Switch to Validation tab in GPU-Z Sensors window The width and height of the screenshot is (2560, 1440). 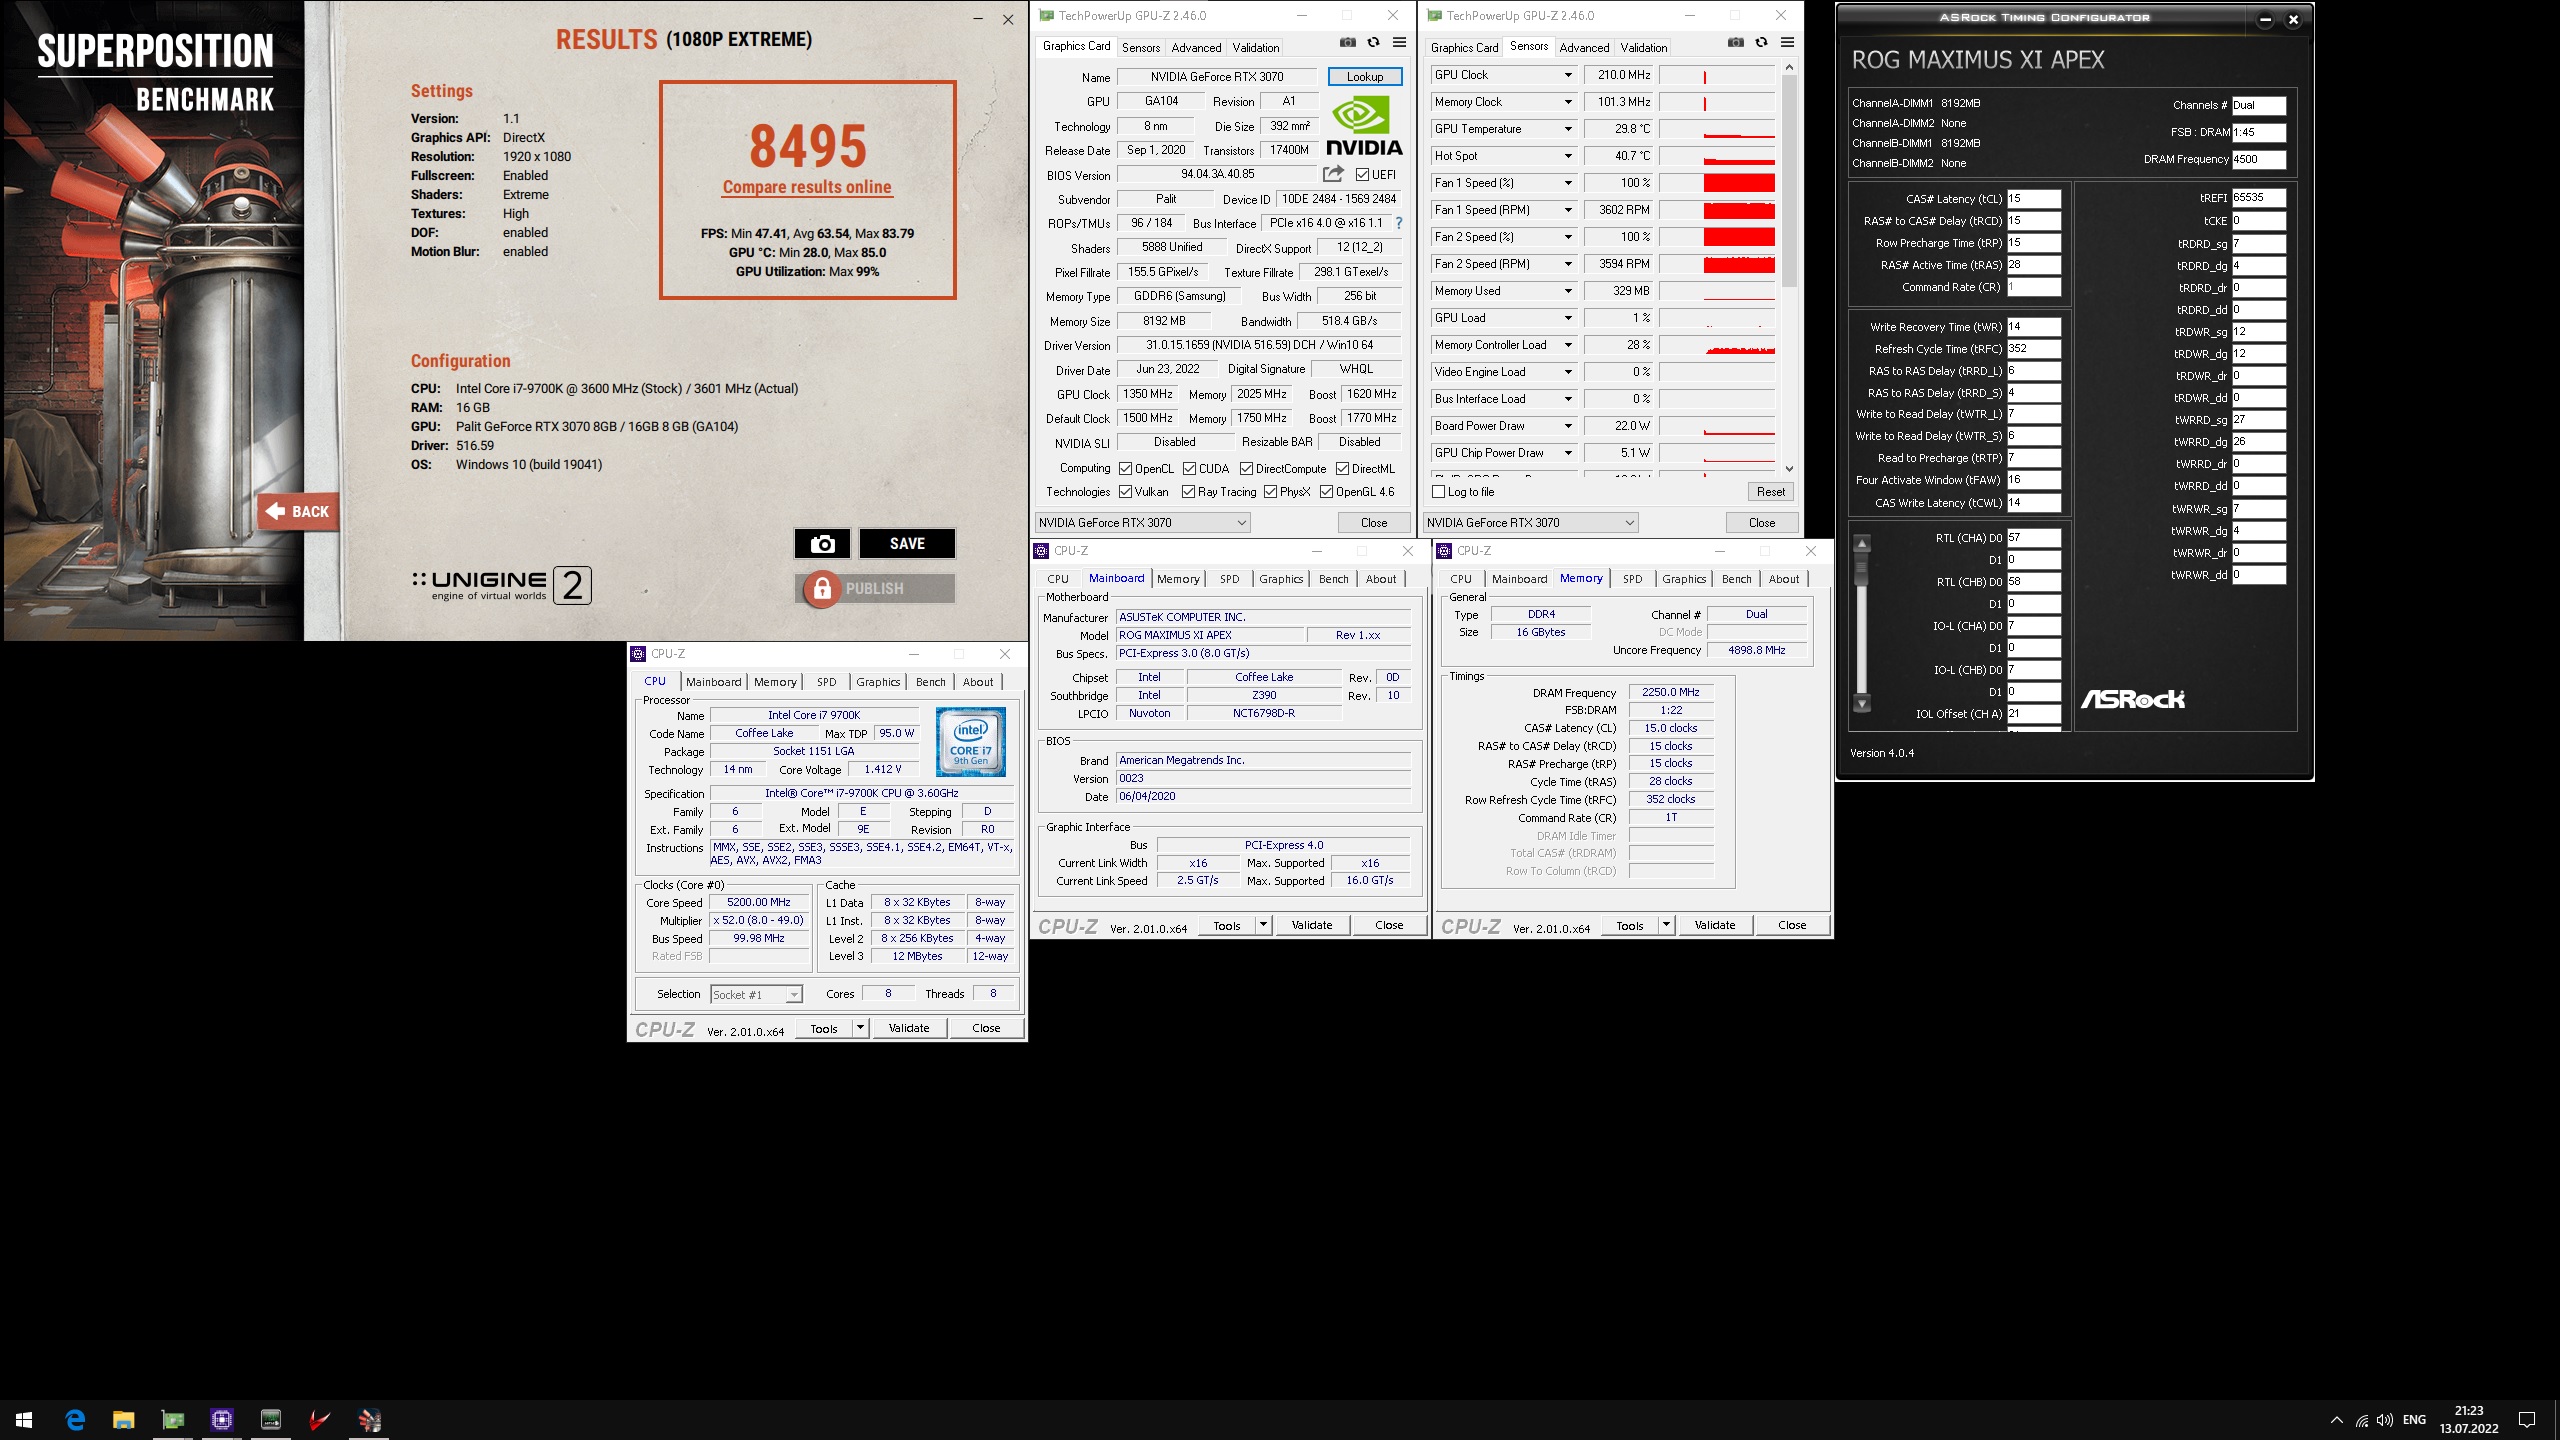(x=1643, y=48)
